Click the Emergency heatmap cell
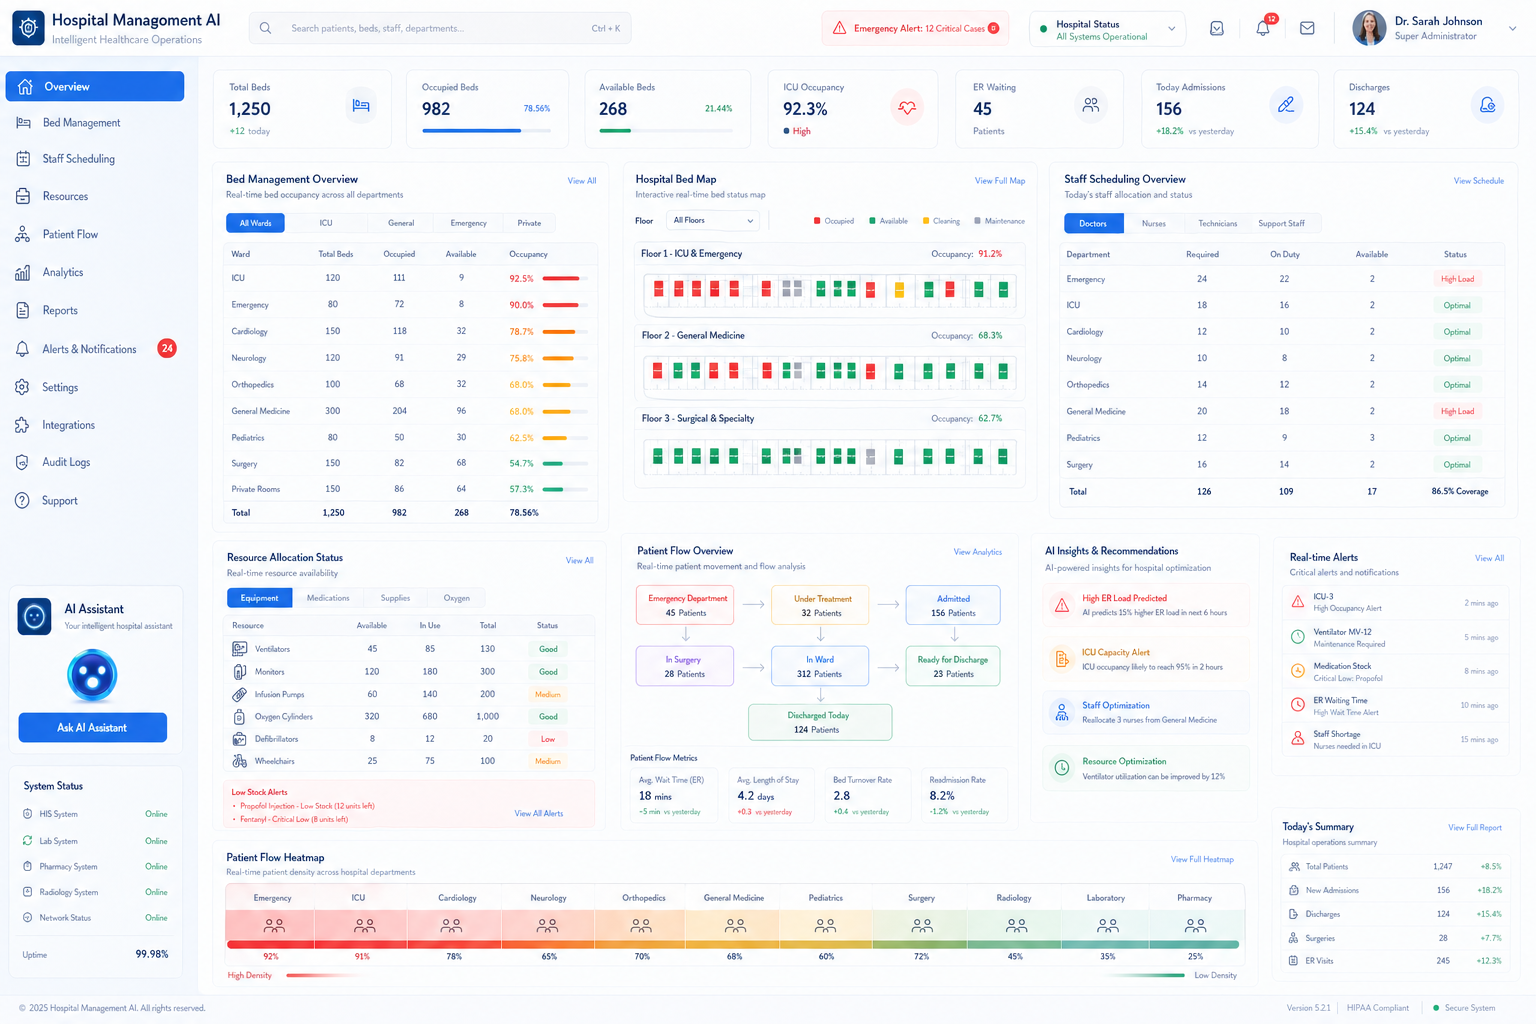This screenshot has height=1024, width=1536. 271,927
